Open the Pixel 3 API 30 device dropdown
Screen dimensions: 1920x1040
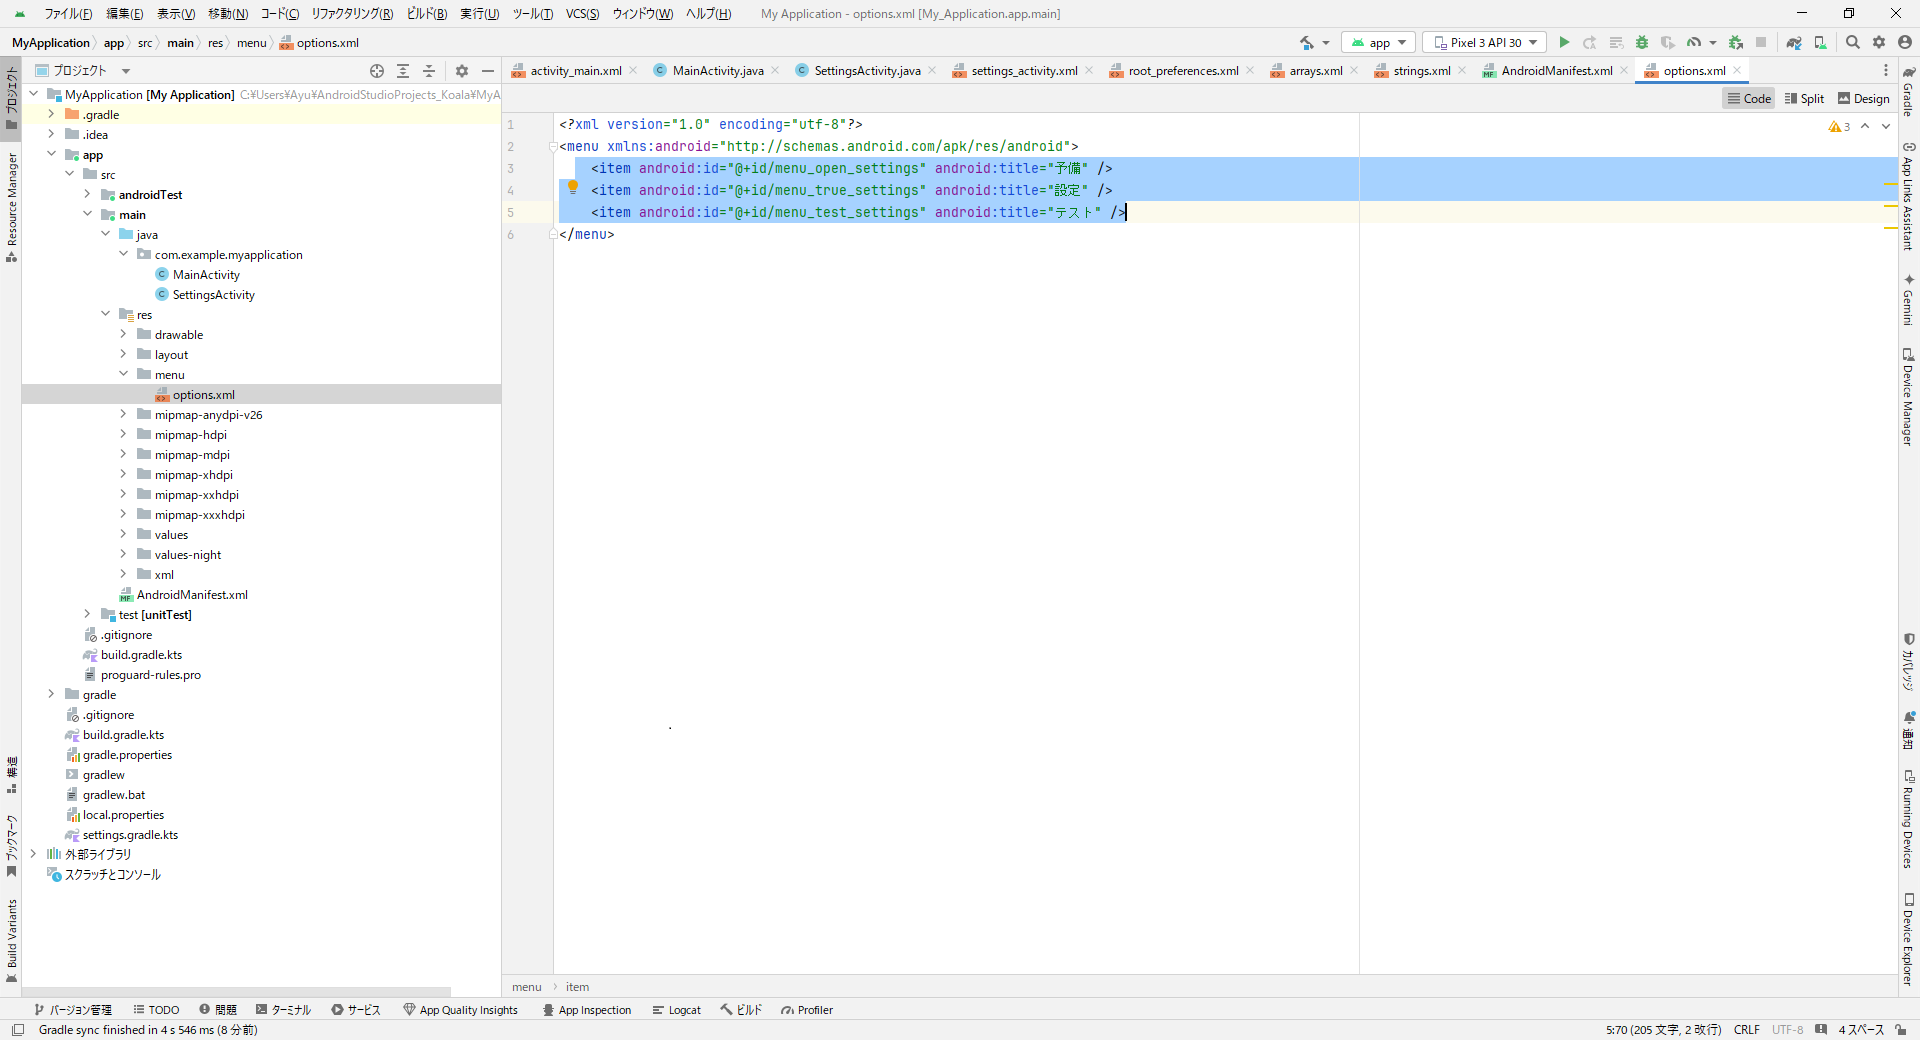coord(1484,42)
